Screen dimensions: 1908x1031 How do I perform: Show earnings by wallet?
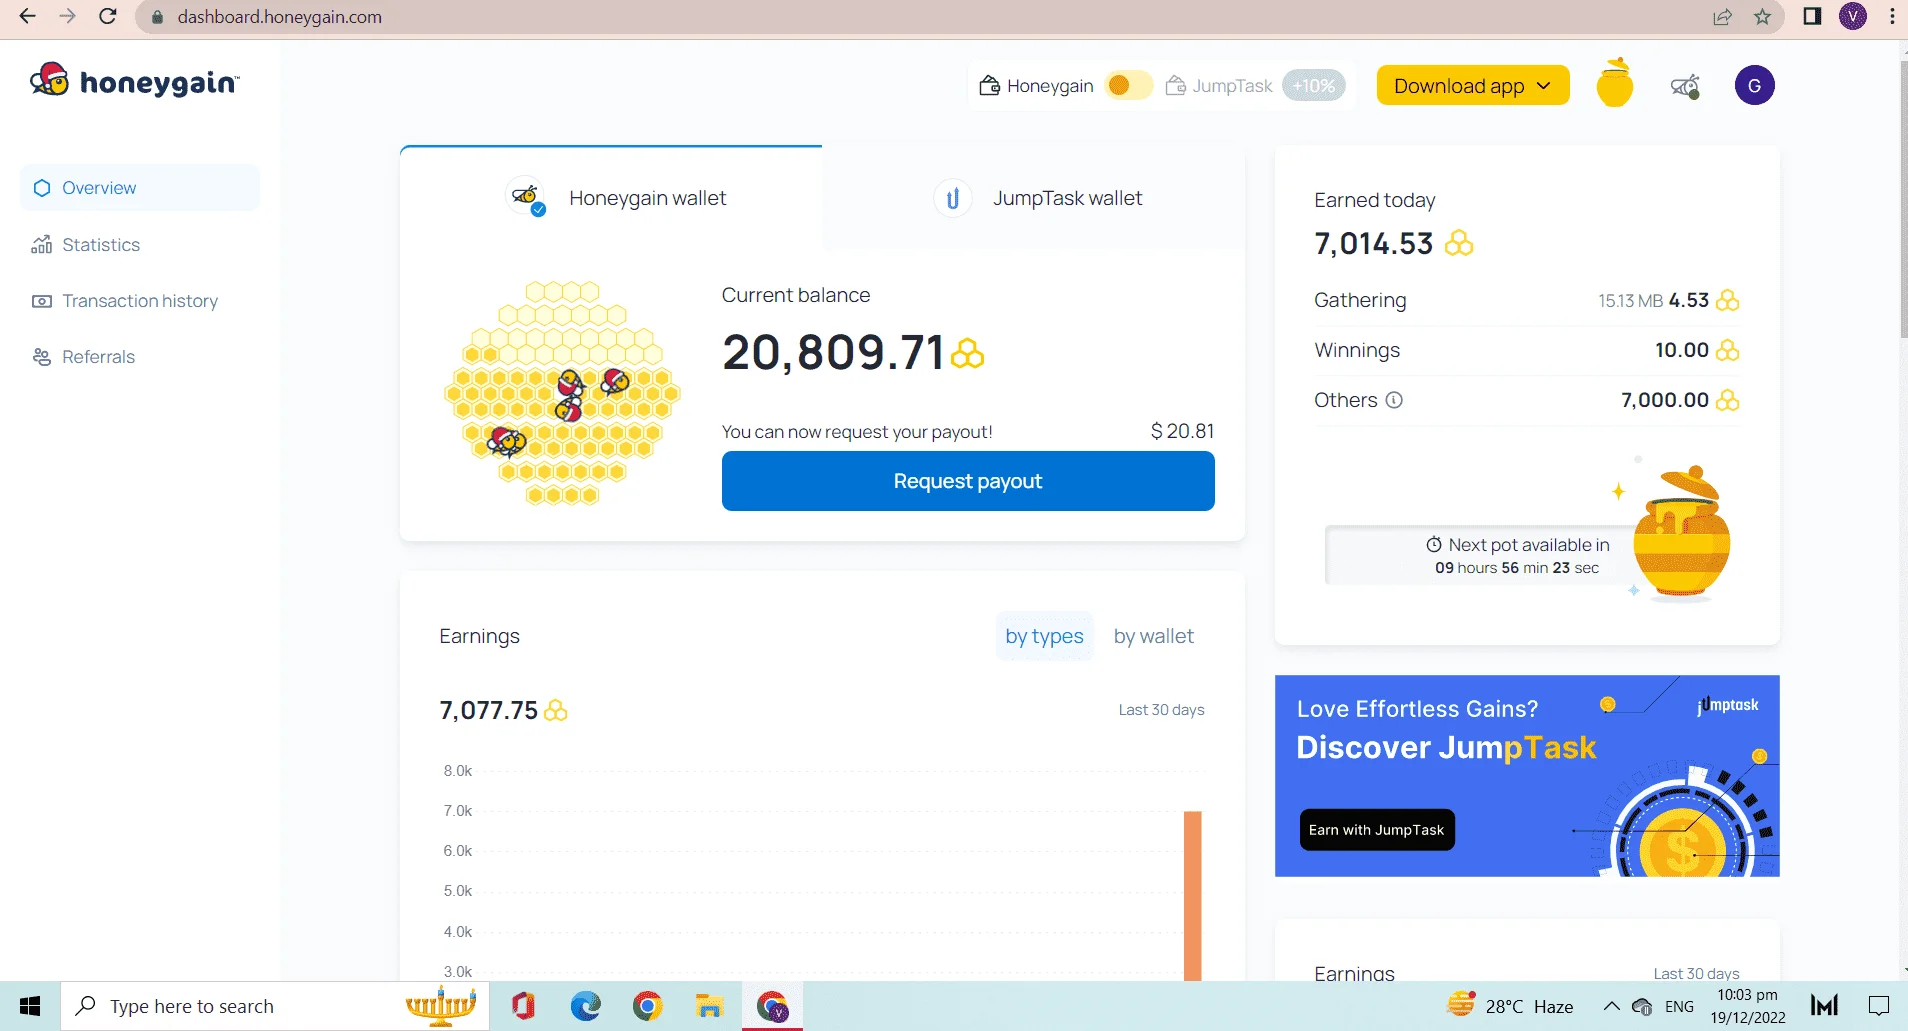pos(1154,636)
